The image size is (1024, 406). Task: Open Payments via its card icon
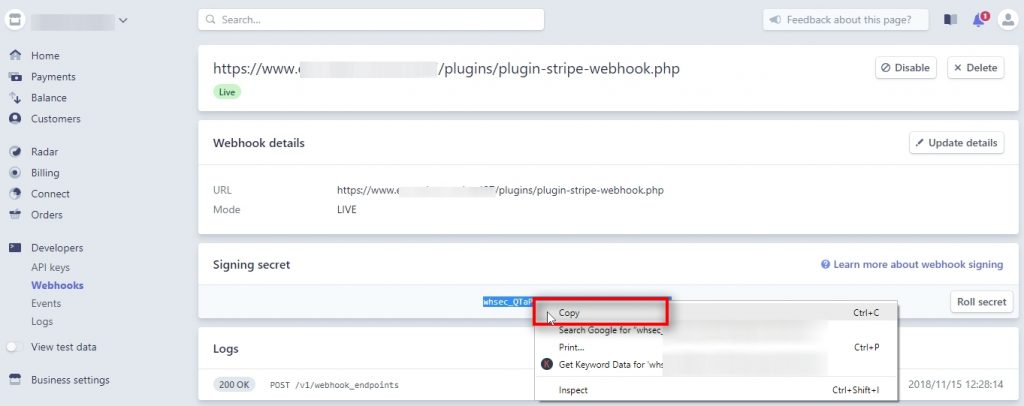click(x=15, y=77)
